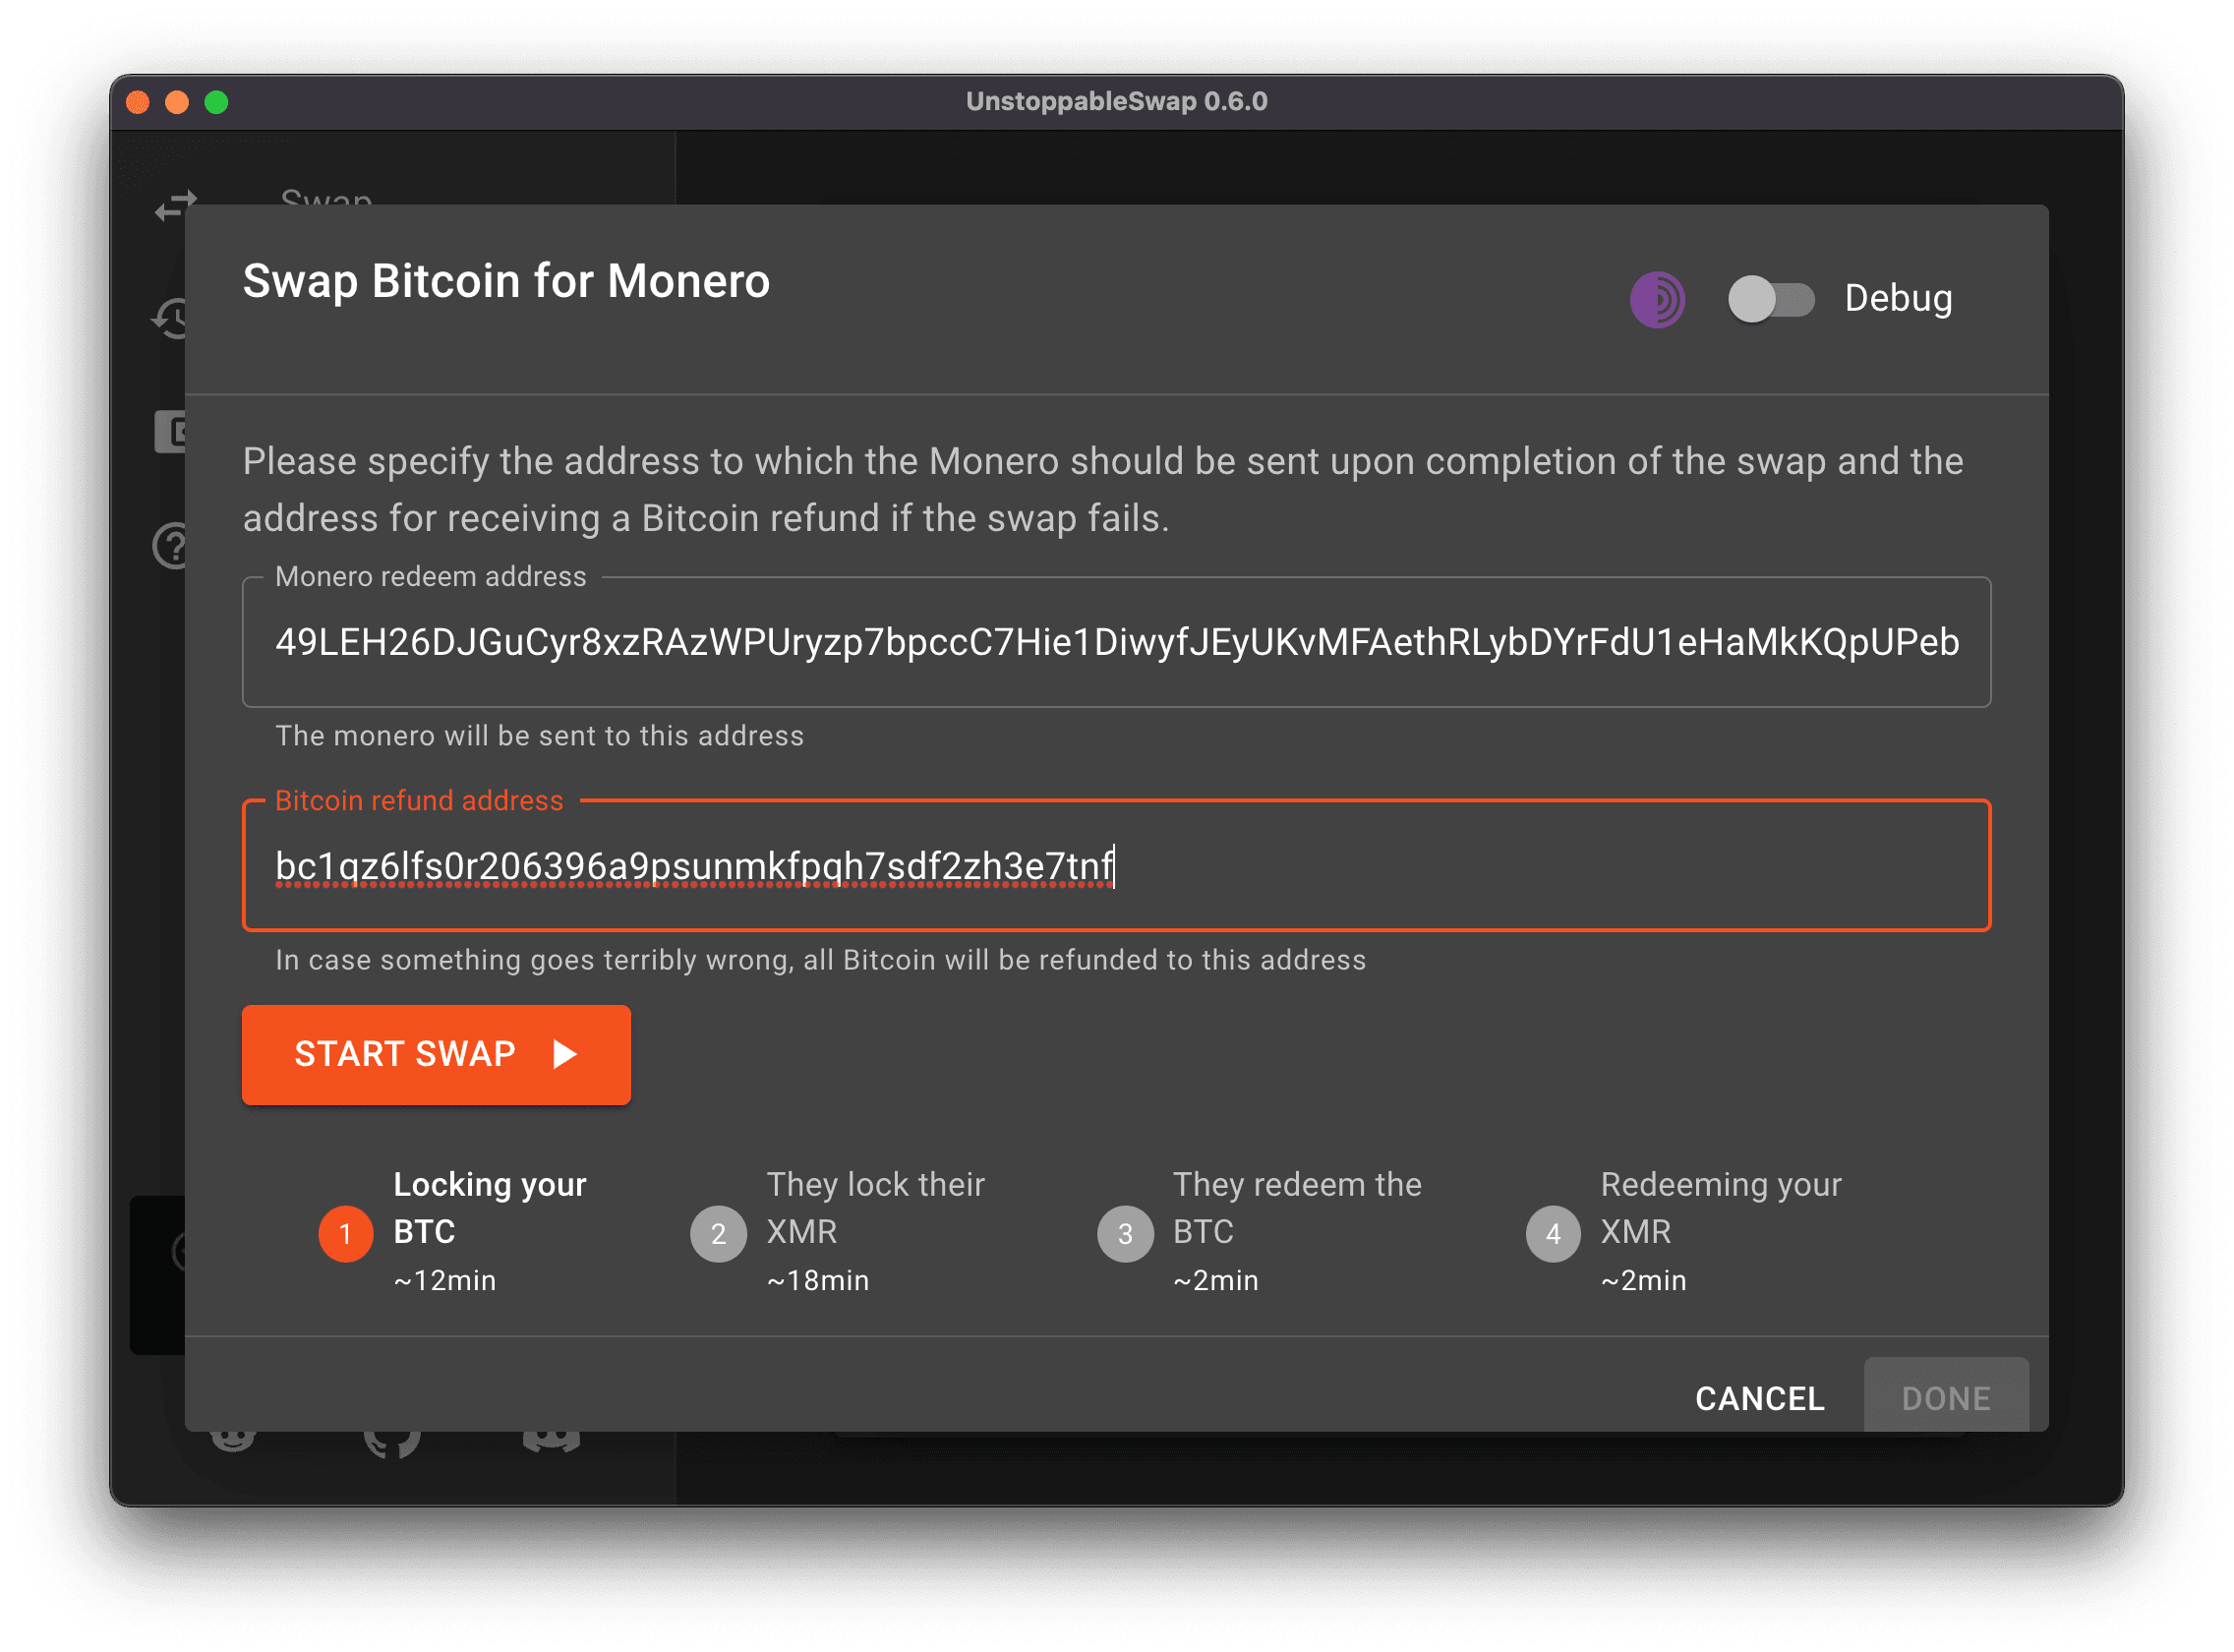Select step 3 They redeem the BTC circle
Viewport: 2234px width, 1652px height.
coord(1125,1234)
